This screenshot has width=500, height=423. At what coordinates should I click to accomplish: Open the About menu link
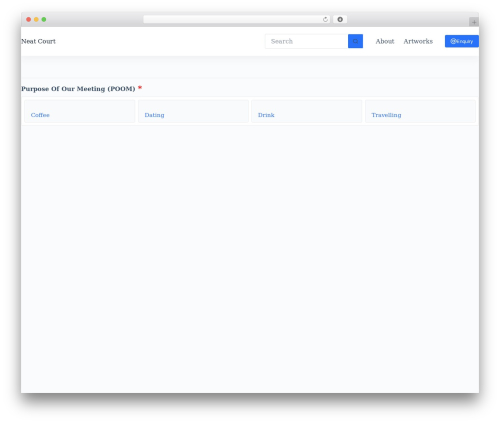385,41
